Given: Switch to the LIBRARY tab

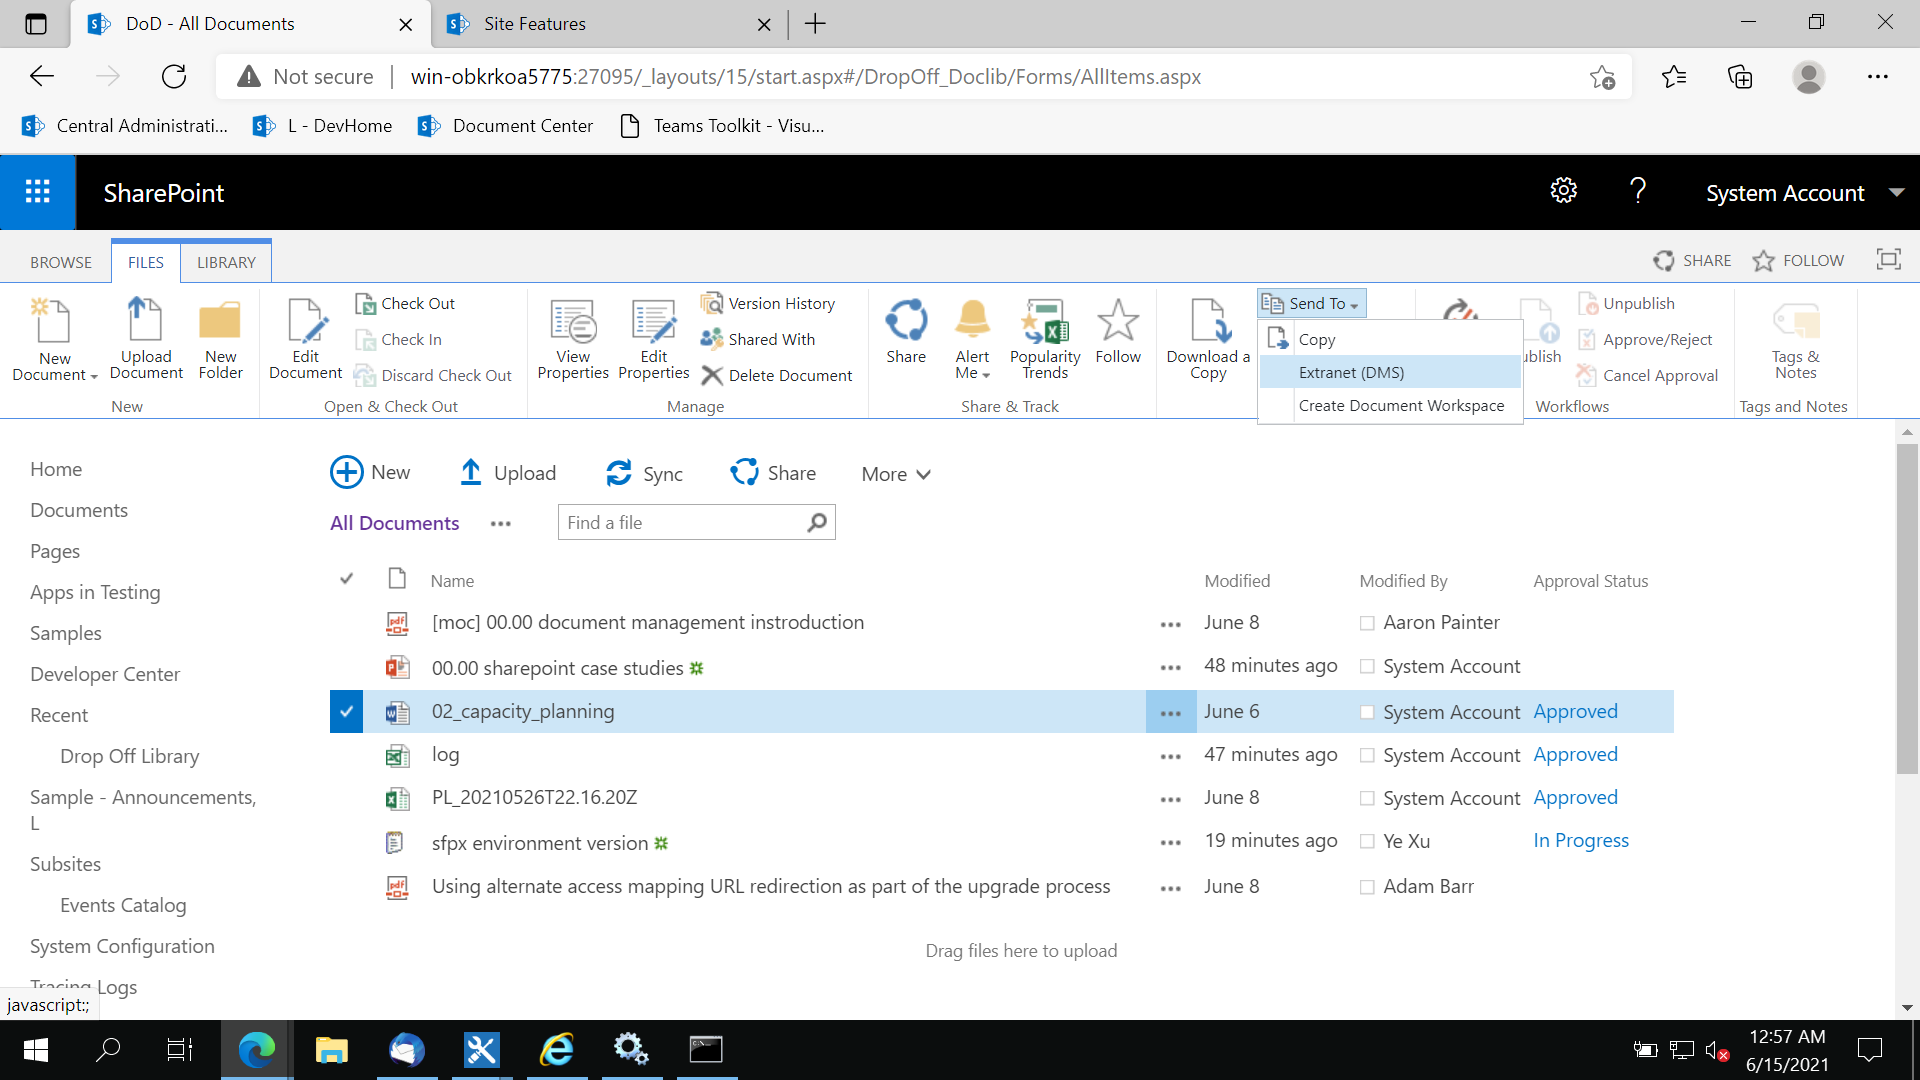Looking at the screenshot, I should [x=225, y=262].
